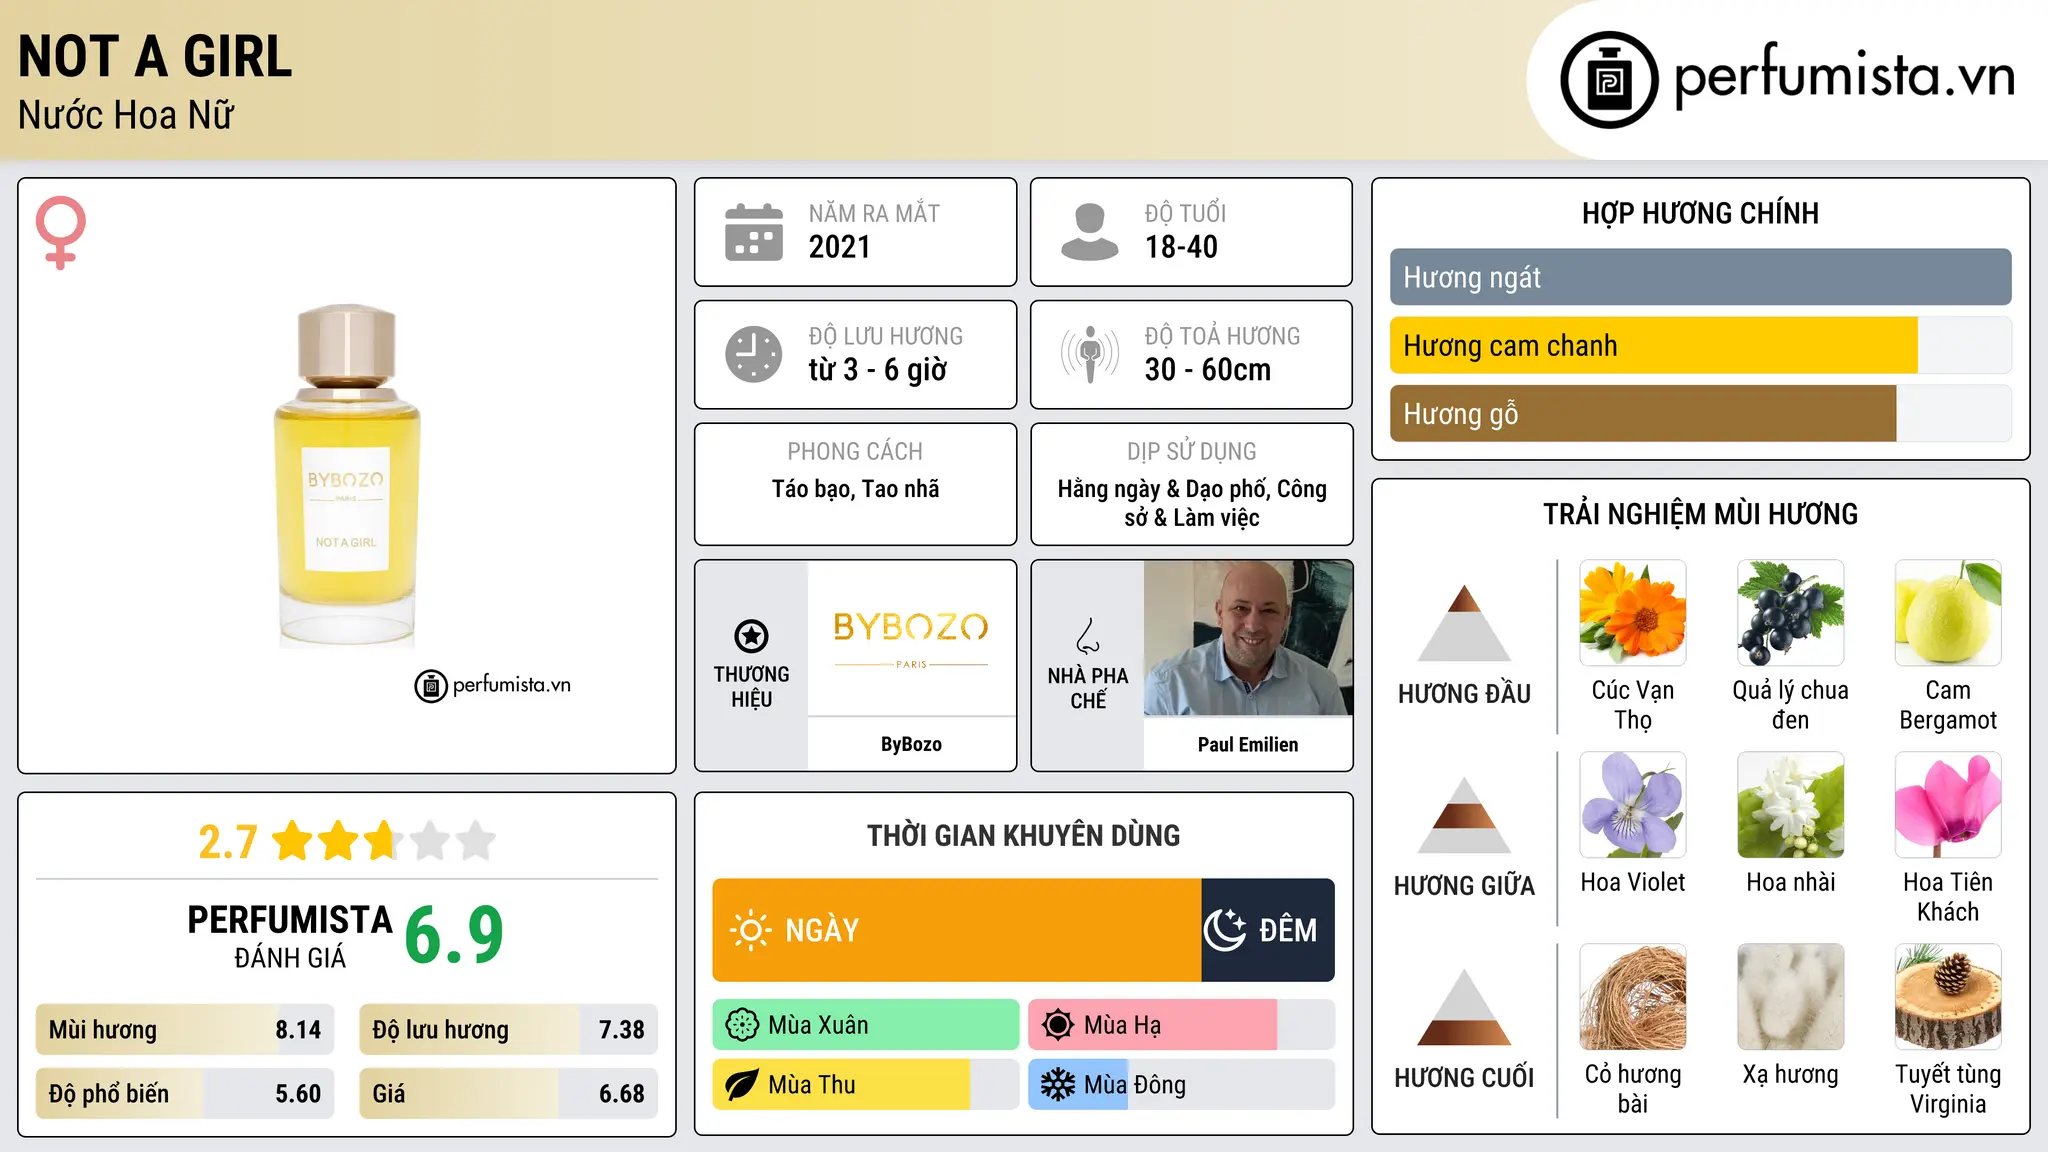Image resolution: width=2048 pixels, height=1152 pixels.
Task: Click the Độ lưu hương 7.38 rating bar
Action: coord(509,1030)
